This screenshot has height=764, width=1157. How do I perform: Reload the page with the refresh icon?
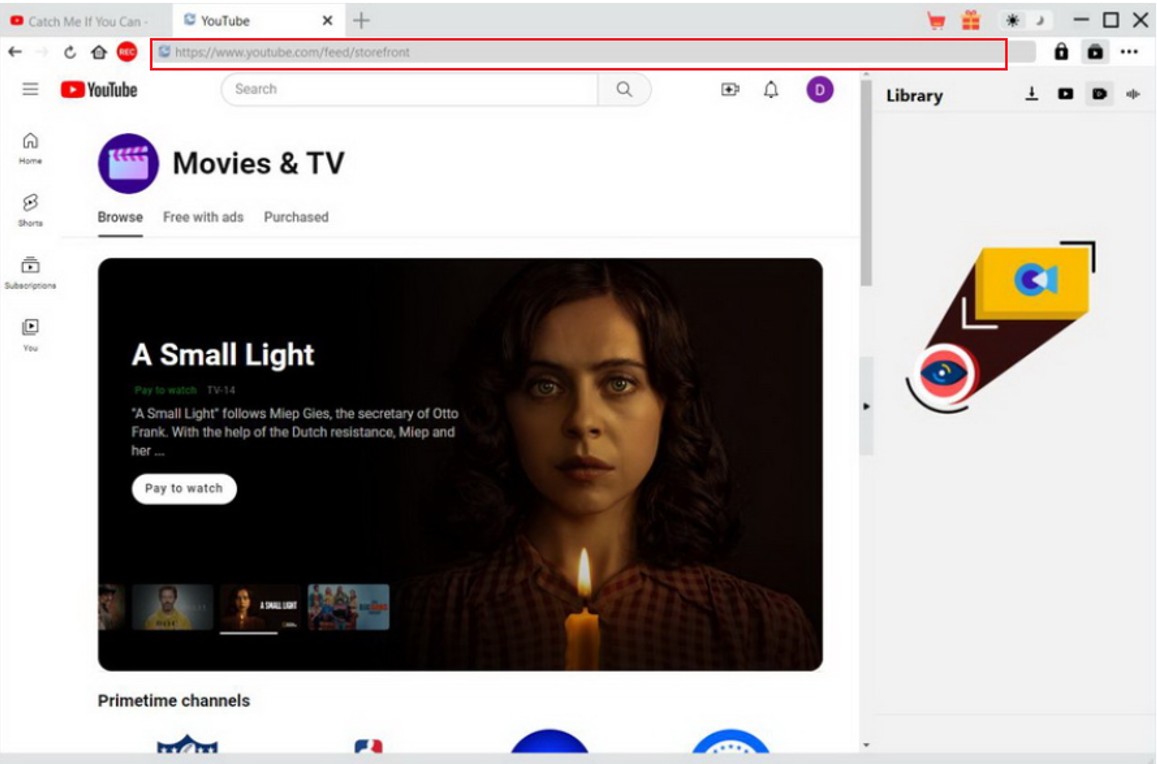coord(69,52)
